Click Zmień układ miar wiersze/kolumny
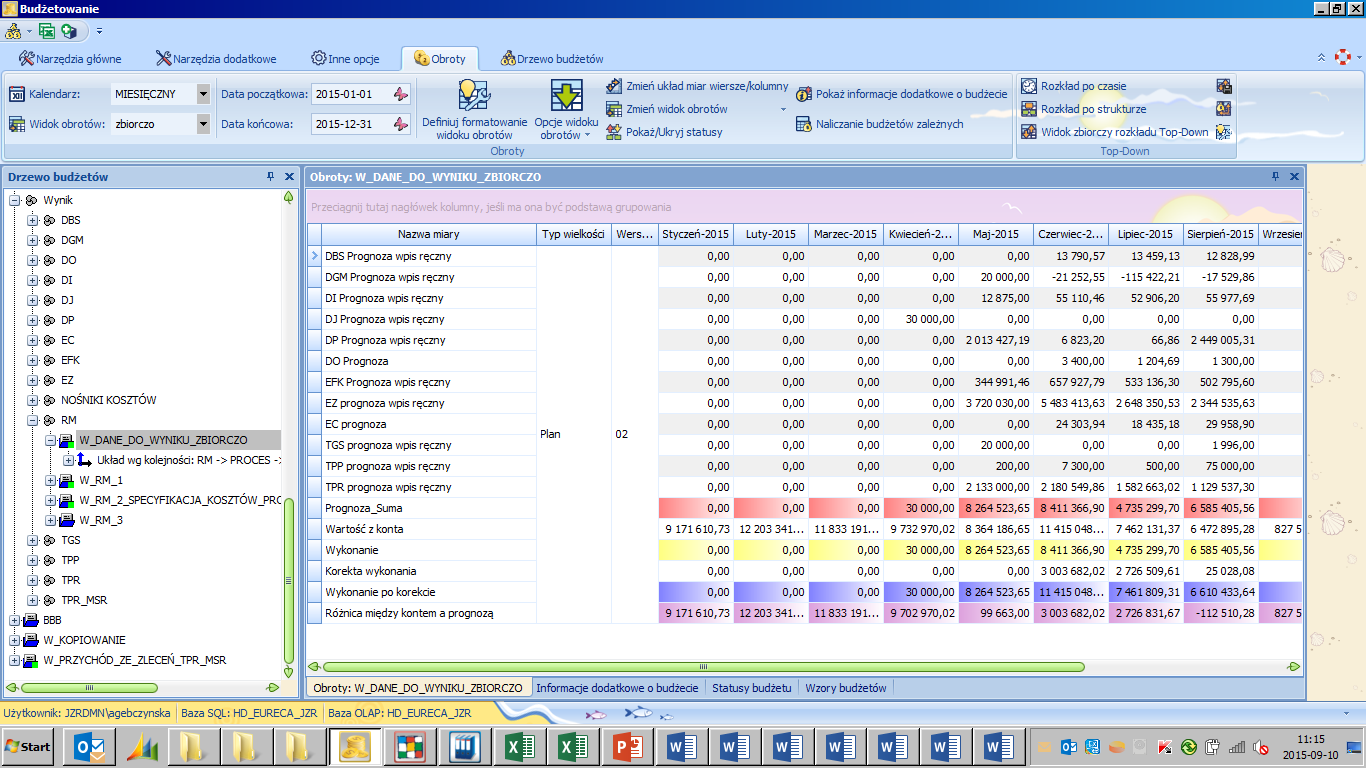 pos(697,86)
